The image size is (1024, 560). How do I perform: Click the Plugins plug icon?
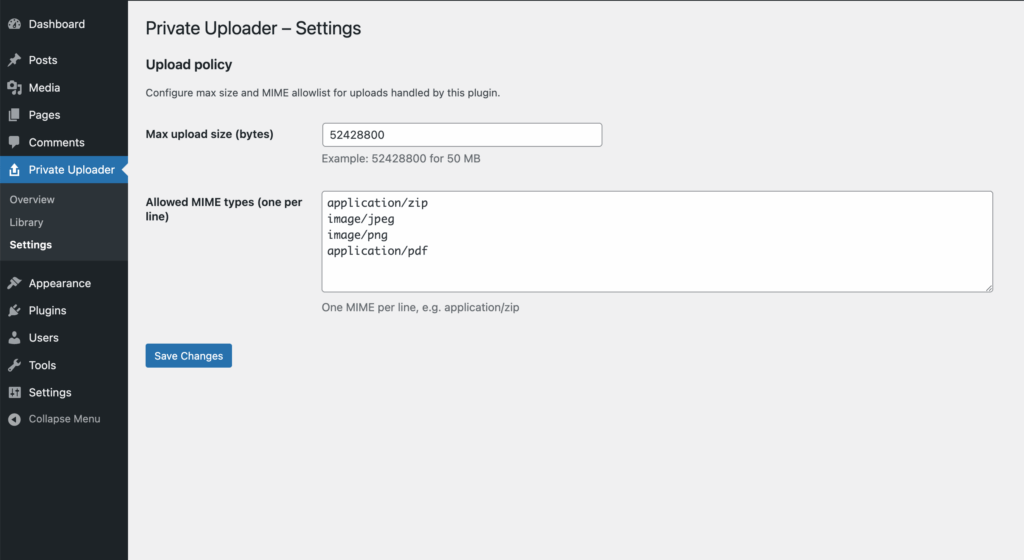click(14, 311)
